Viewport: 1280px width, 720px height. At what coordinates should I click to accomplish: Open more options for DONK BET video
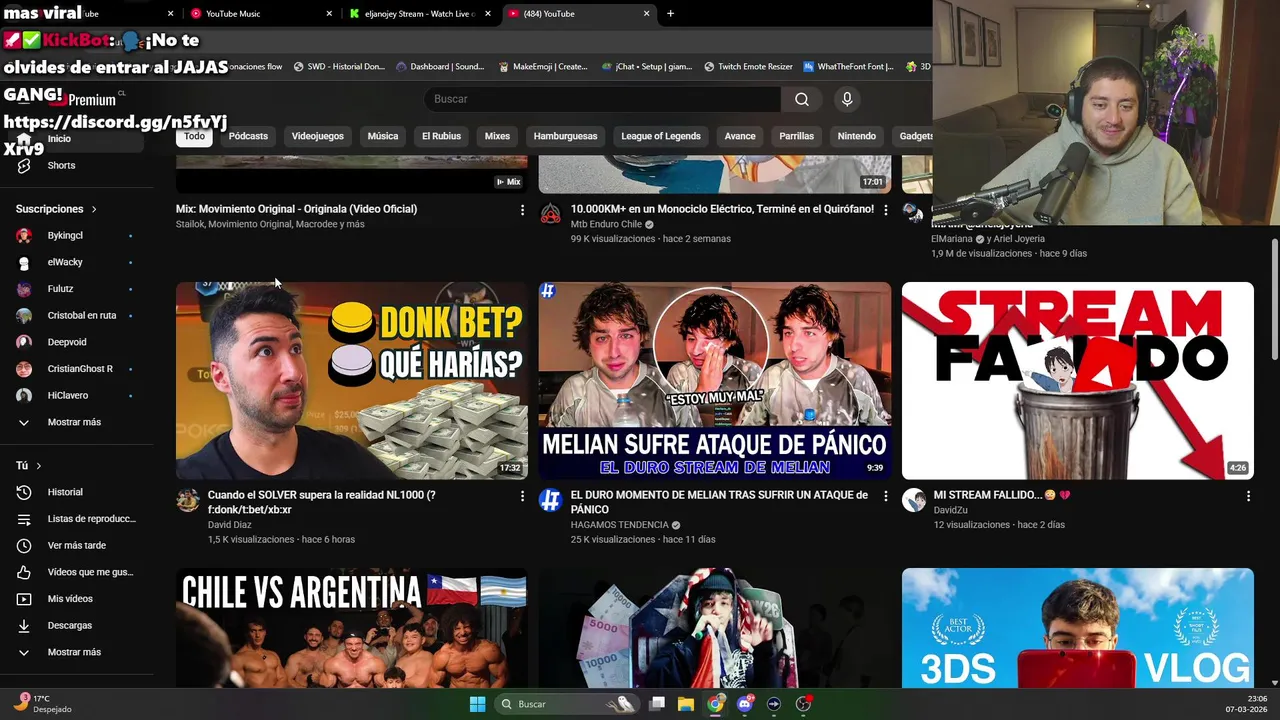522,496
